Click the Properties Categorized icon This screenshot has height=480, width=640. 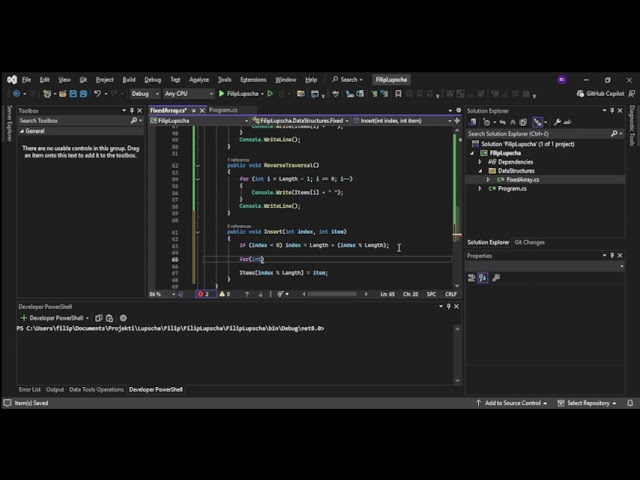tap(472, 278)
